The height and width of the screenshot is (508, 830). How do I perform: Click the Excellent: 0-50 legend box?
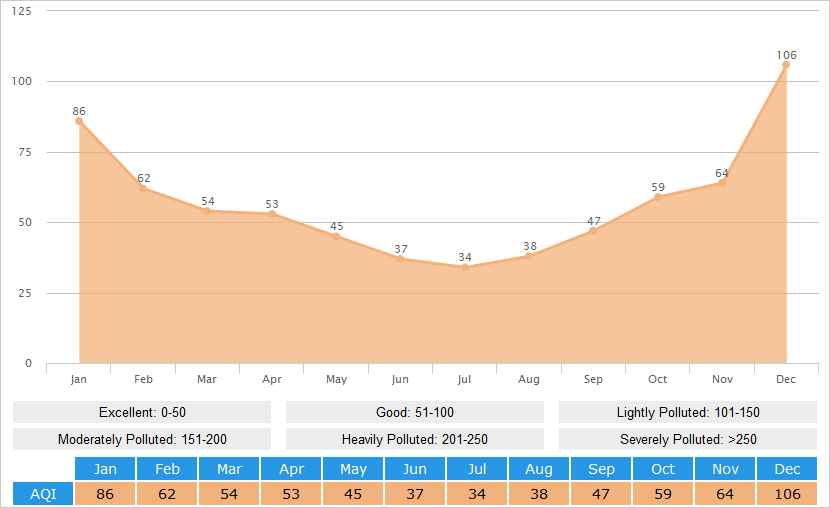142,412
